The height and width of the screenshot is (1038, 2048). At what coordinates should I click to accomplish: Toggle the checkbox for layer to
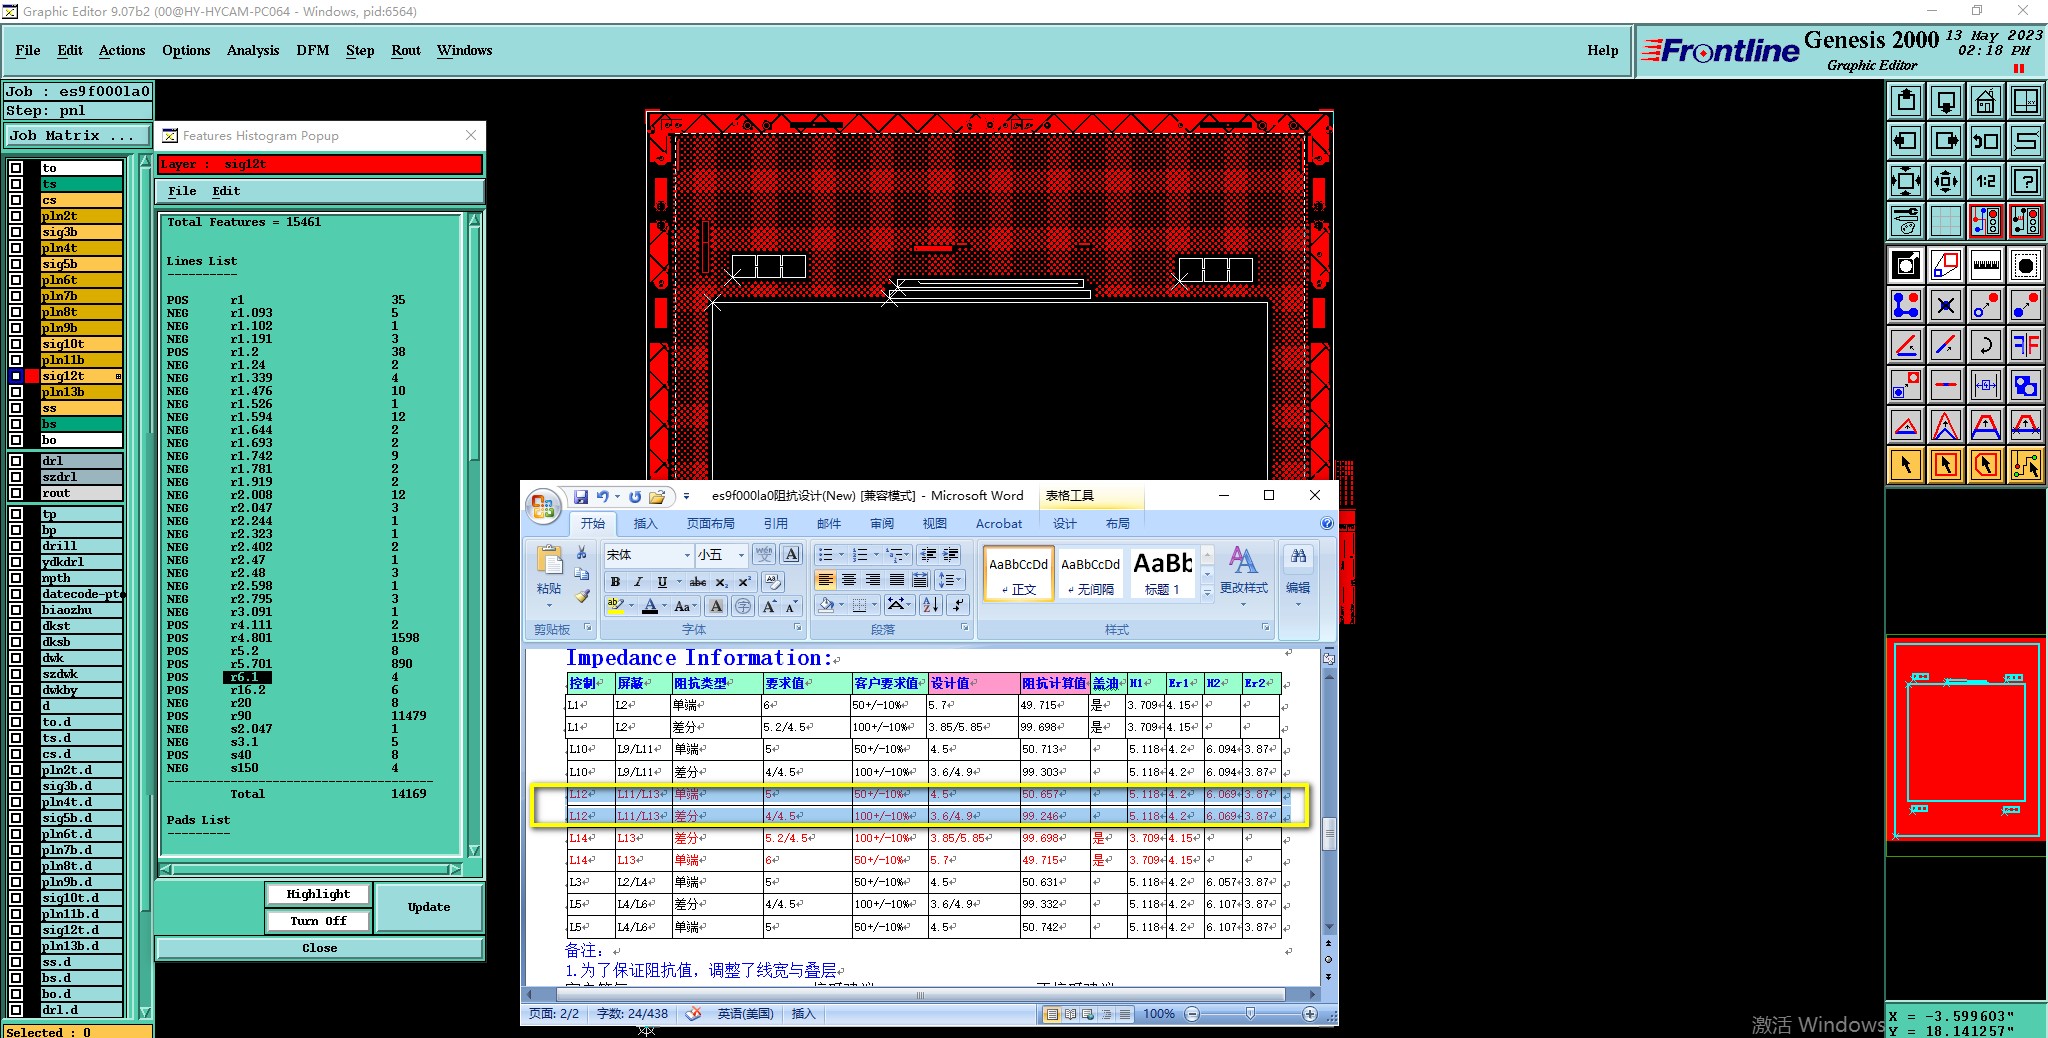pyautogui.click(x=16, y=168)
